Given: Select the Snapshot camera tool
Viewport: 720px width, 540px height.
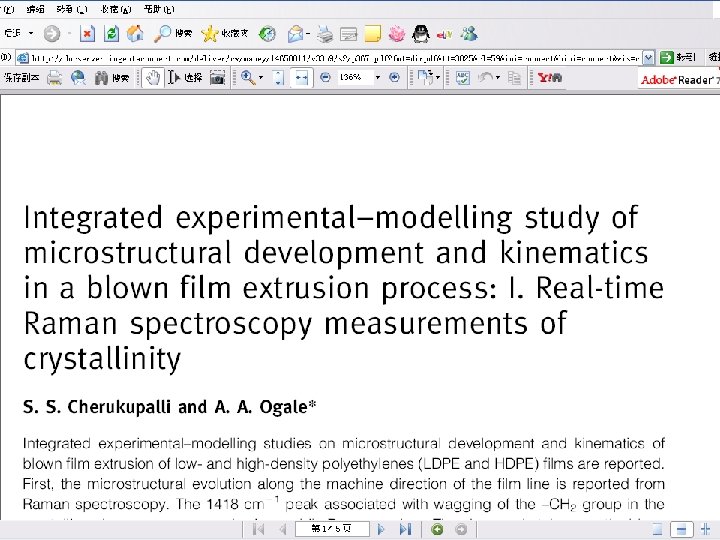Looking at the screenshot, I should point(217,78).
